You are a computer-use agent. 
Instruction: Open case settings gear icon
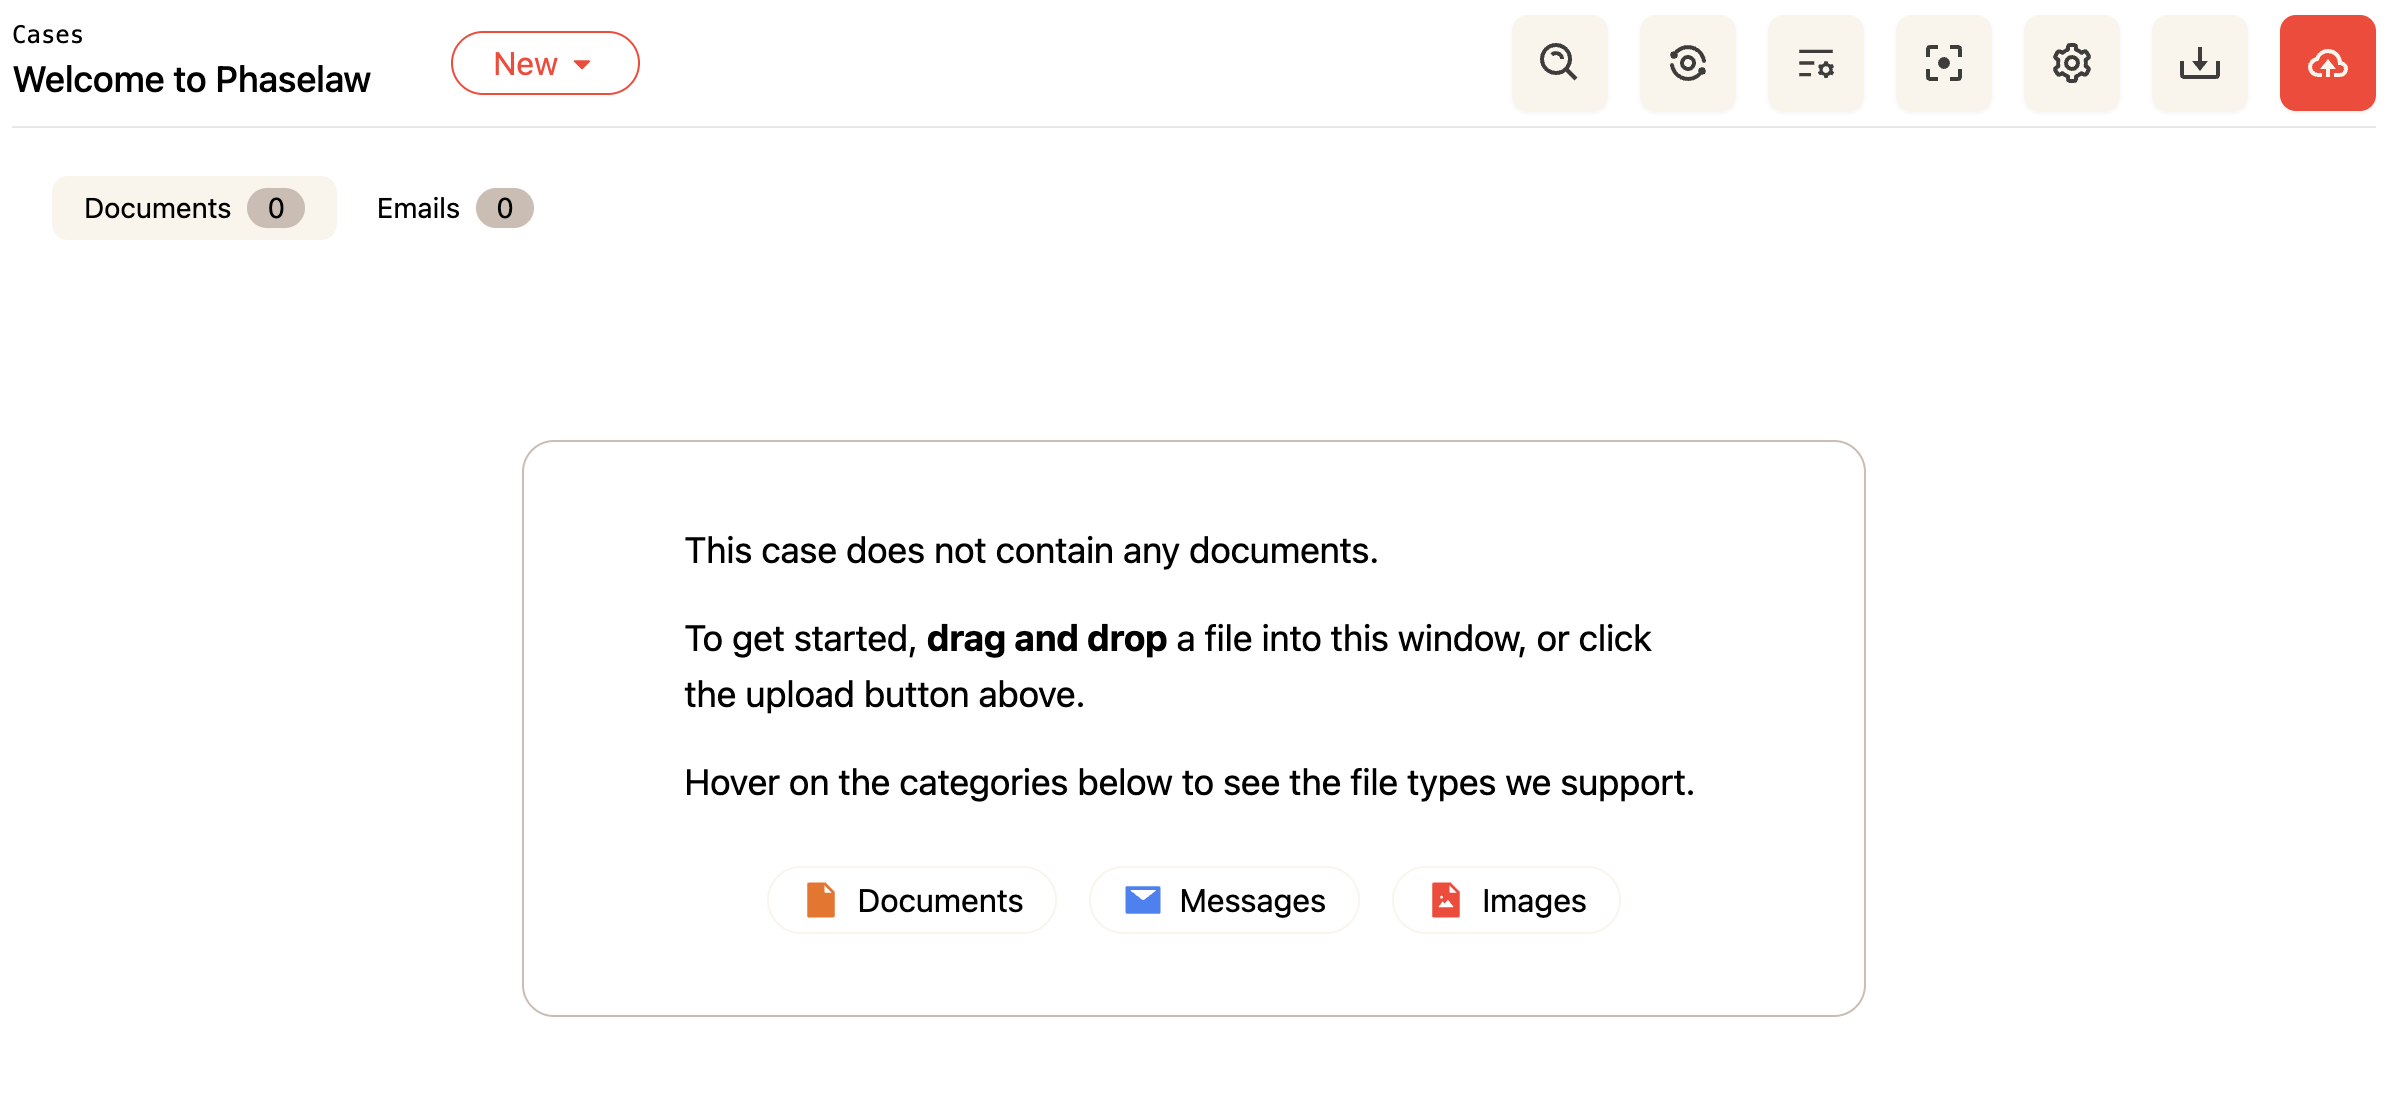click(2071, 63)
